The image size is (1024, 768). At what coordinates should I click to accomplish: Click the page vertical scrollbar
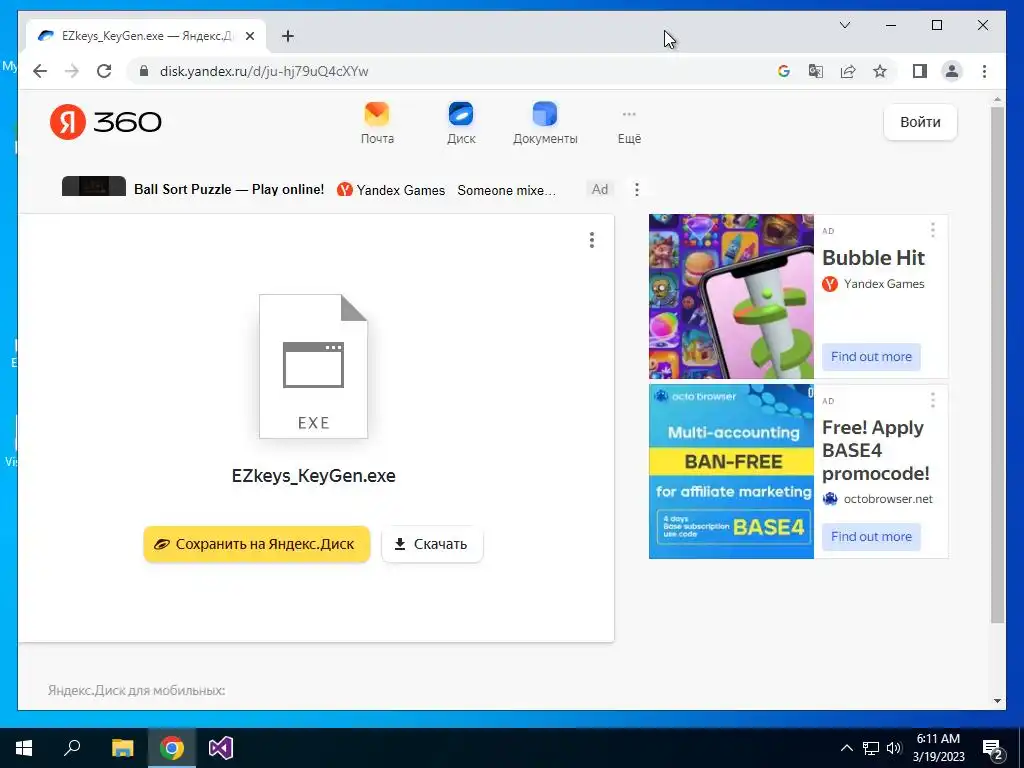click(997, 364)
